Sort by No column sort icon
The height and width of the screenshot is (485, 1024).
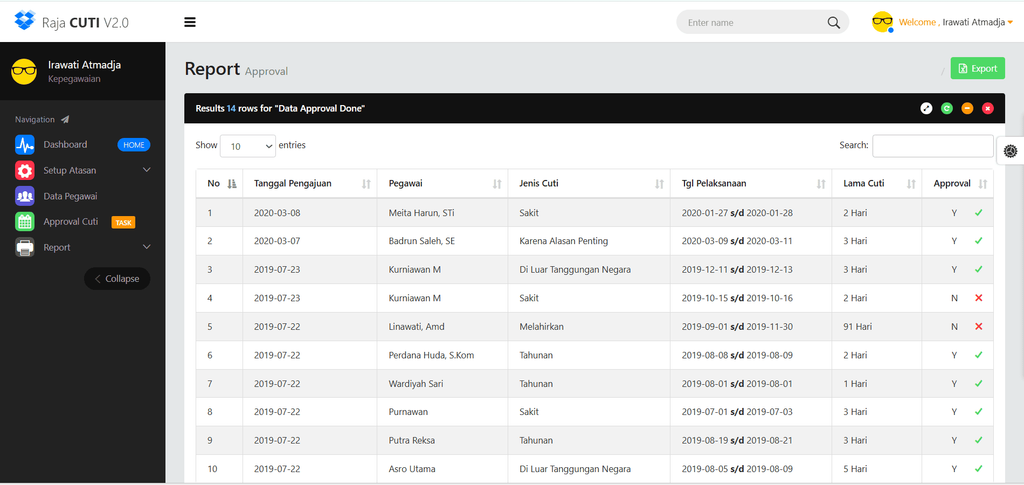tap(231, 184)
